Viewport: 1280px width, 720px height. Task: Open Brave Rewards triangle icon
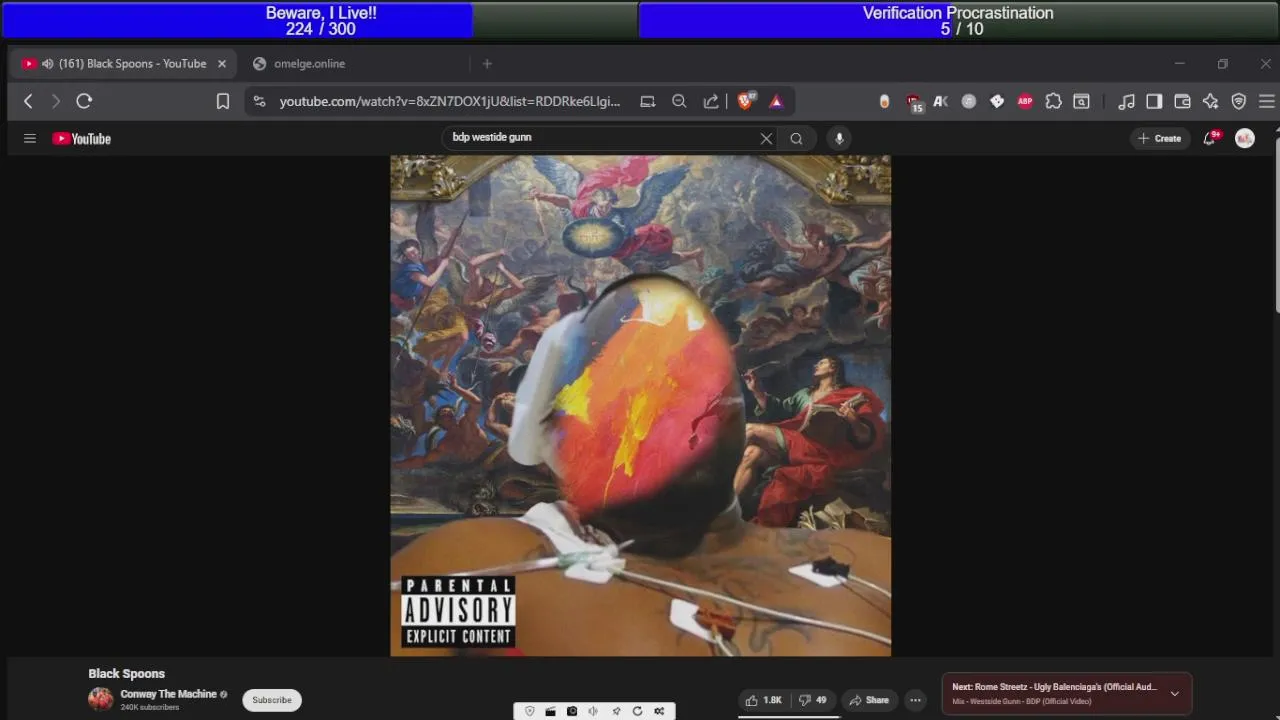776,101
